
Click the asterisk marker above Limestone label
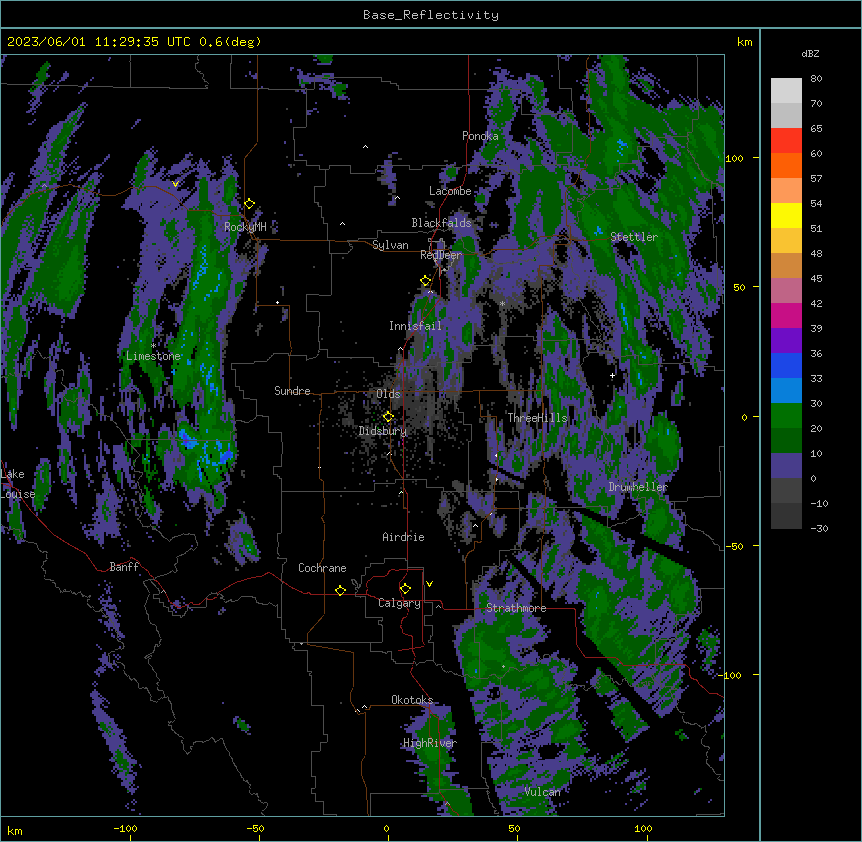click(153, 346)
